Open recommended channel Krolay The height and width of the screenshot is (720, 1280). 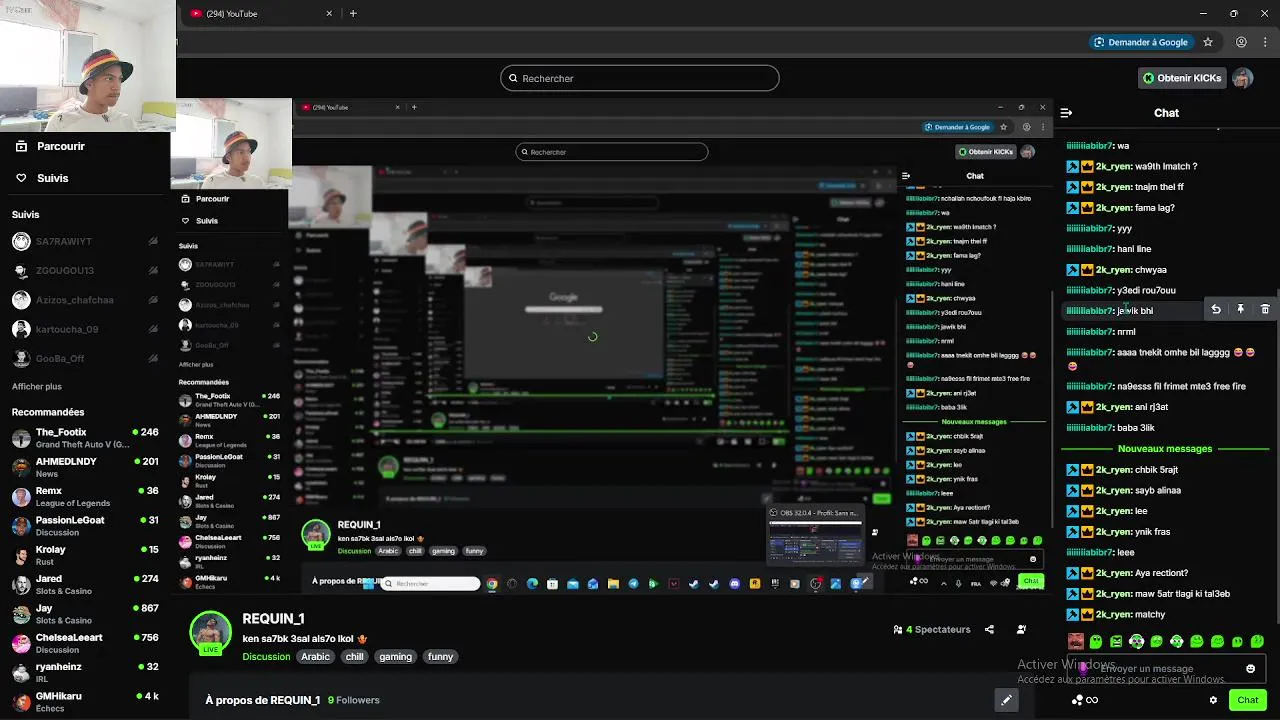coord(85,555)
